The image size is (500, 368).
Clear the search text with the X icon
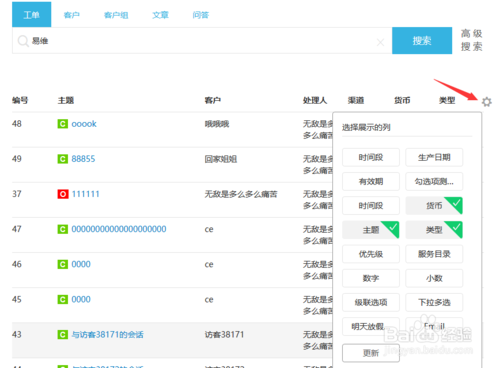(380, 42)
